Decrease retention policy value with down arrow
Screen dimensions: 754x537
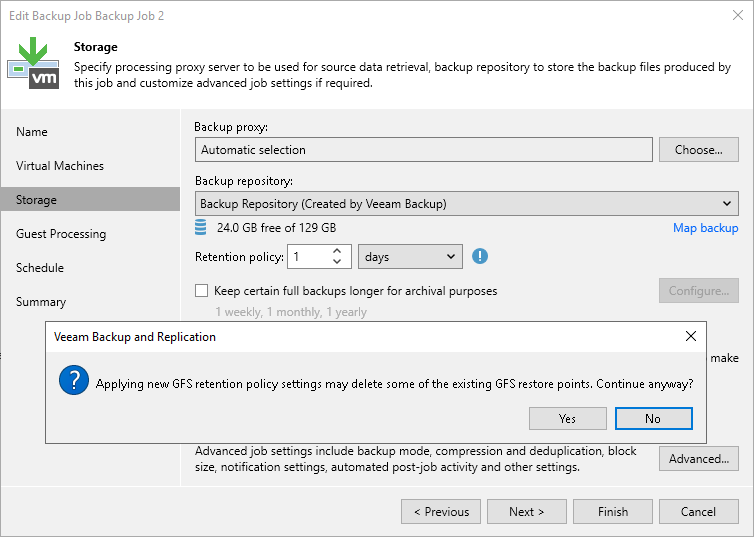337,262
